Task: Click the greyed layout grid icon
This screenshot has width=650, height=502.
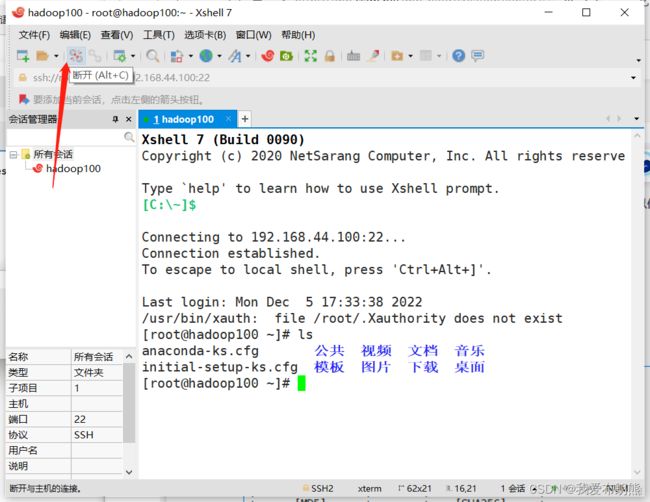Action: coord(426,56)
